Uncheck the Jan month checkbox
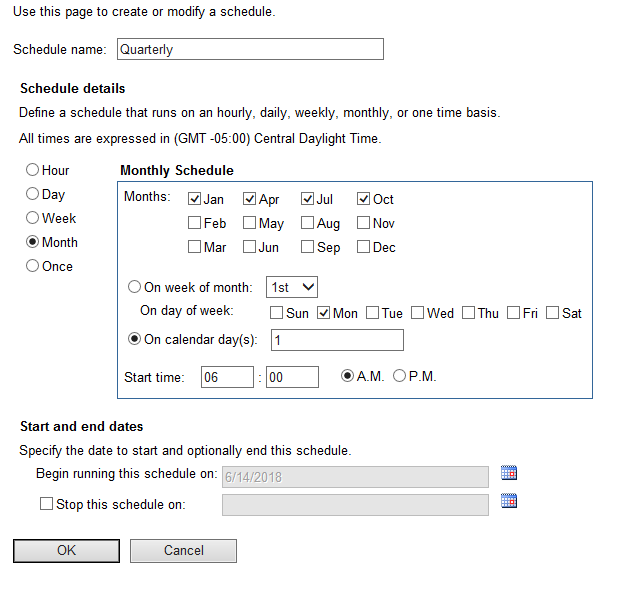The width and height of the screenshot is (641, 604). (x=195, y=199)
